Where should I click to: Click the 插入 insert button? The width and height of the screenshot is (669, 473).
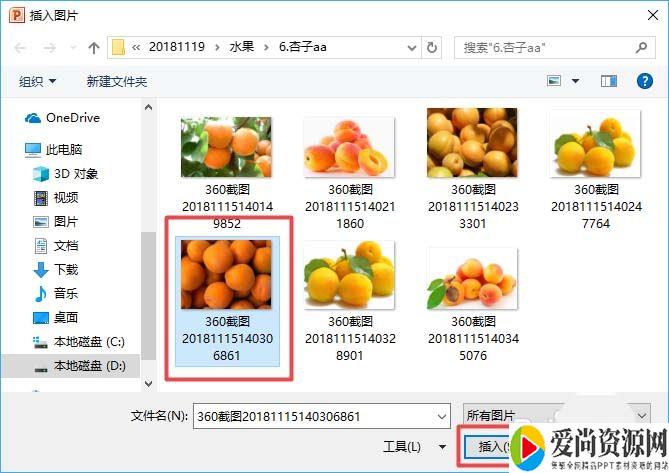[x=490, y=446]
